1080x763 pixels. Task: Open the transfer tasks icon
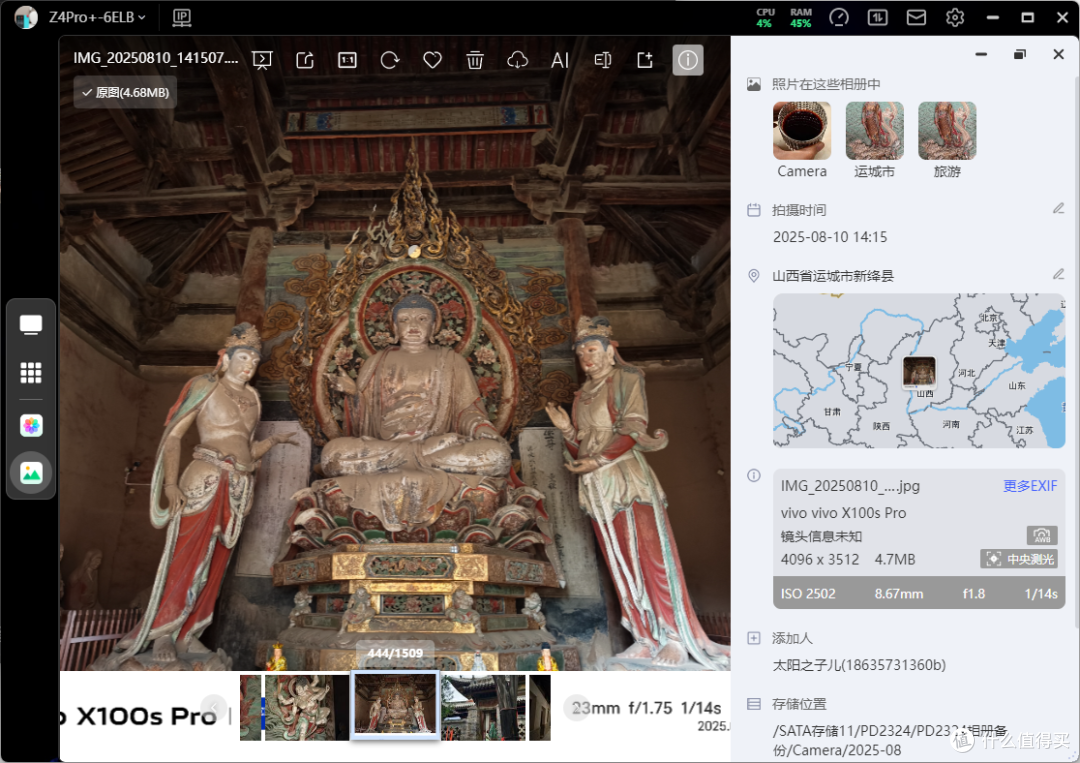[878, 17]
